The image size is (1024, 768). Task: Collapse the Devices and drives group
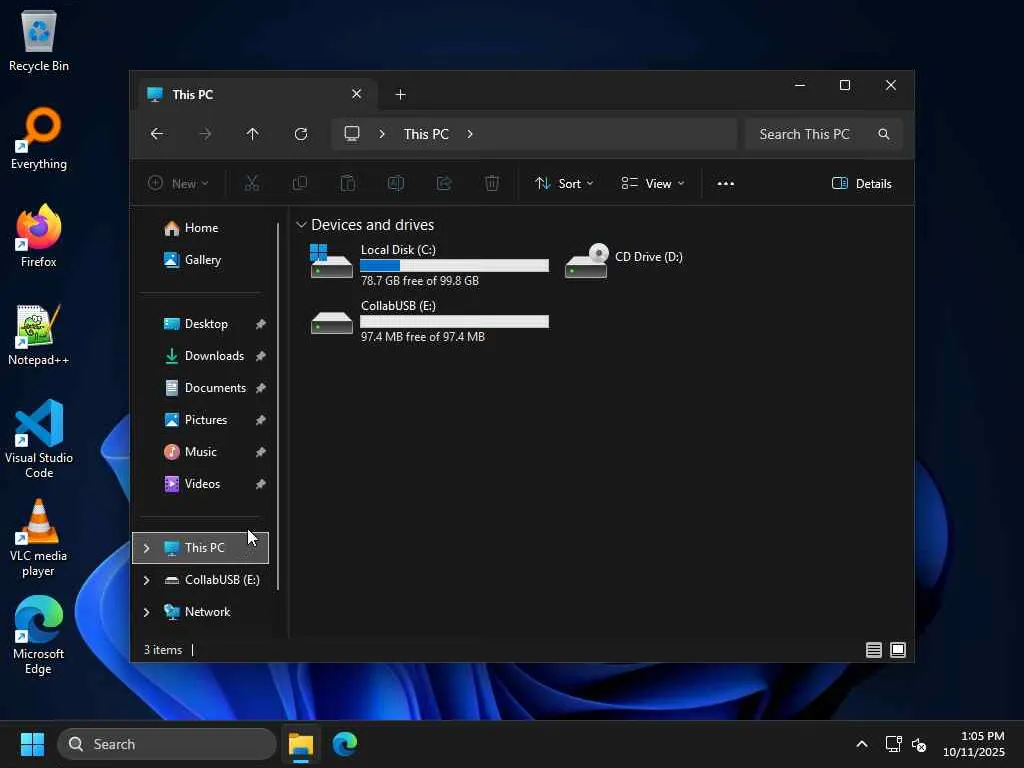point(301,225)
